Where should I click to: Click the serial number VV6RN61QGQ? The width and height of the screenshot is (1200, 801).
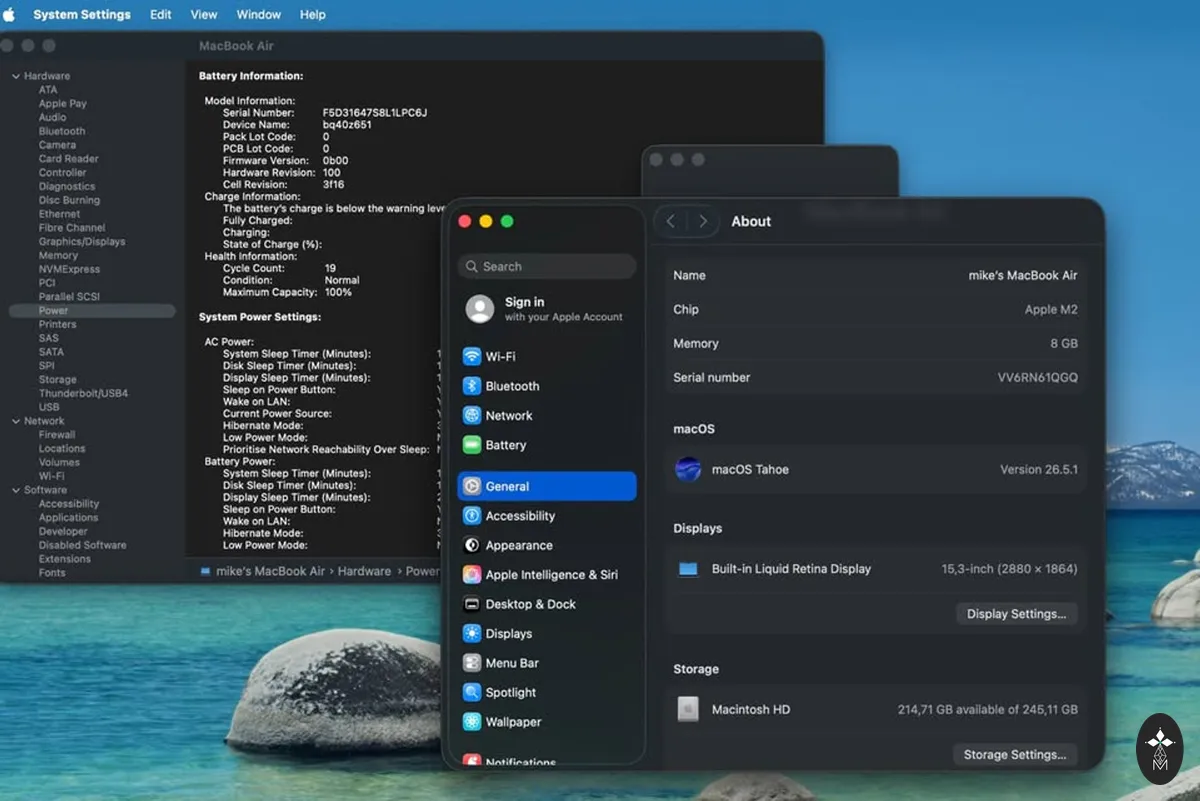pyautogui.click(x=1038, y=378)
